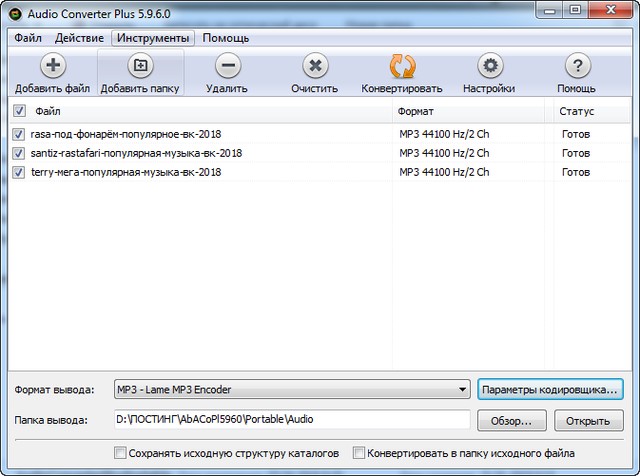640x476 pixels.
Task: Enable Конвертировать в папку исходного файла checkbox
Action: (358, 453)
